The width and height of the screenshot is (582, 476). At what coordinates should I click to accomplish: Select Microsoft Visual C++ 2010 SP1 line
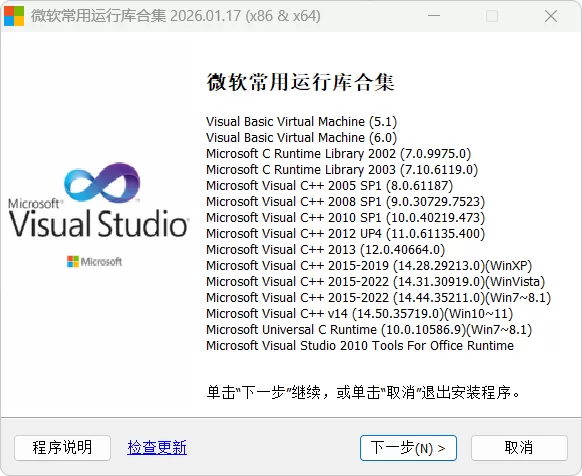pos(346,217)
